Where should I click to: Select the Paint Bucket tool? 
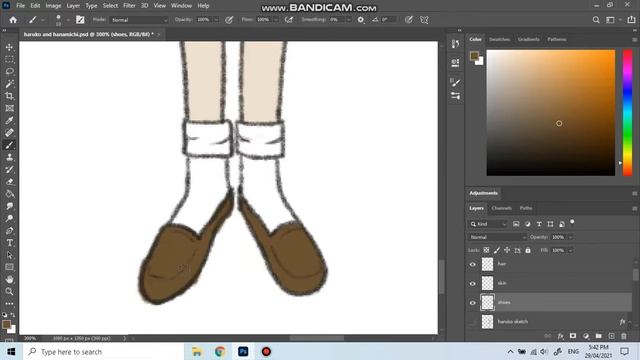[x=9, y=194]
